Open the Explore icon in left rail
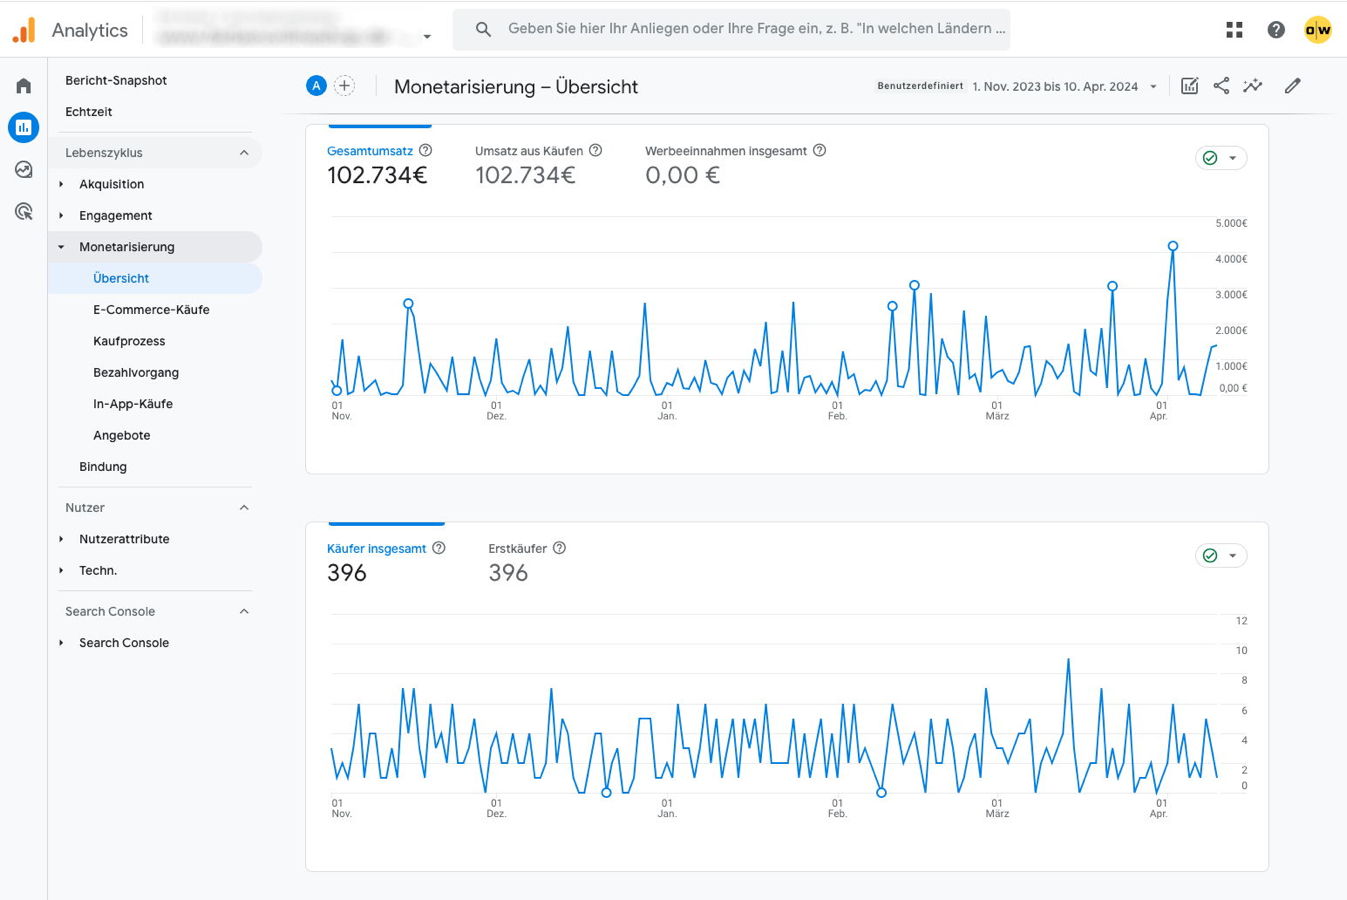Screen dimensions: 1347x900 (x=23, y=170)
